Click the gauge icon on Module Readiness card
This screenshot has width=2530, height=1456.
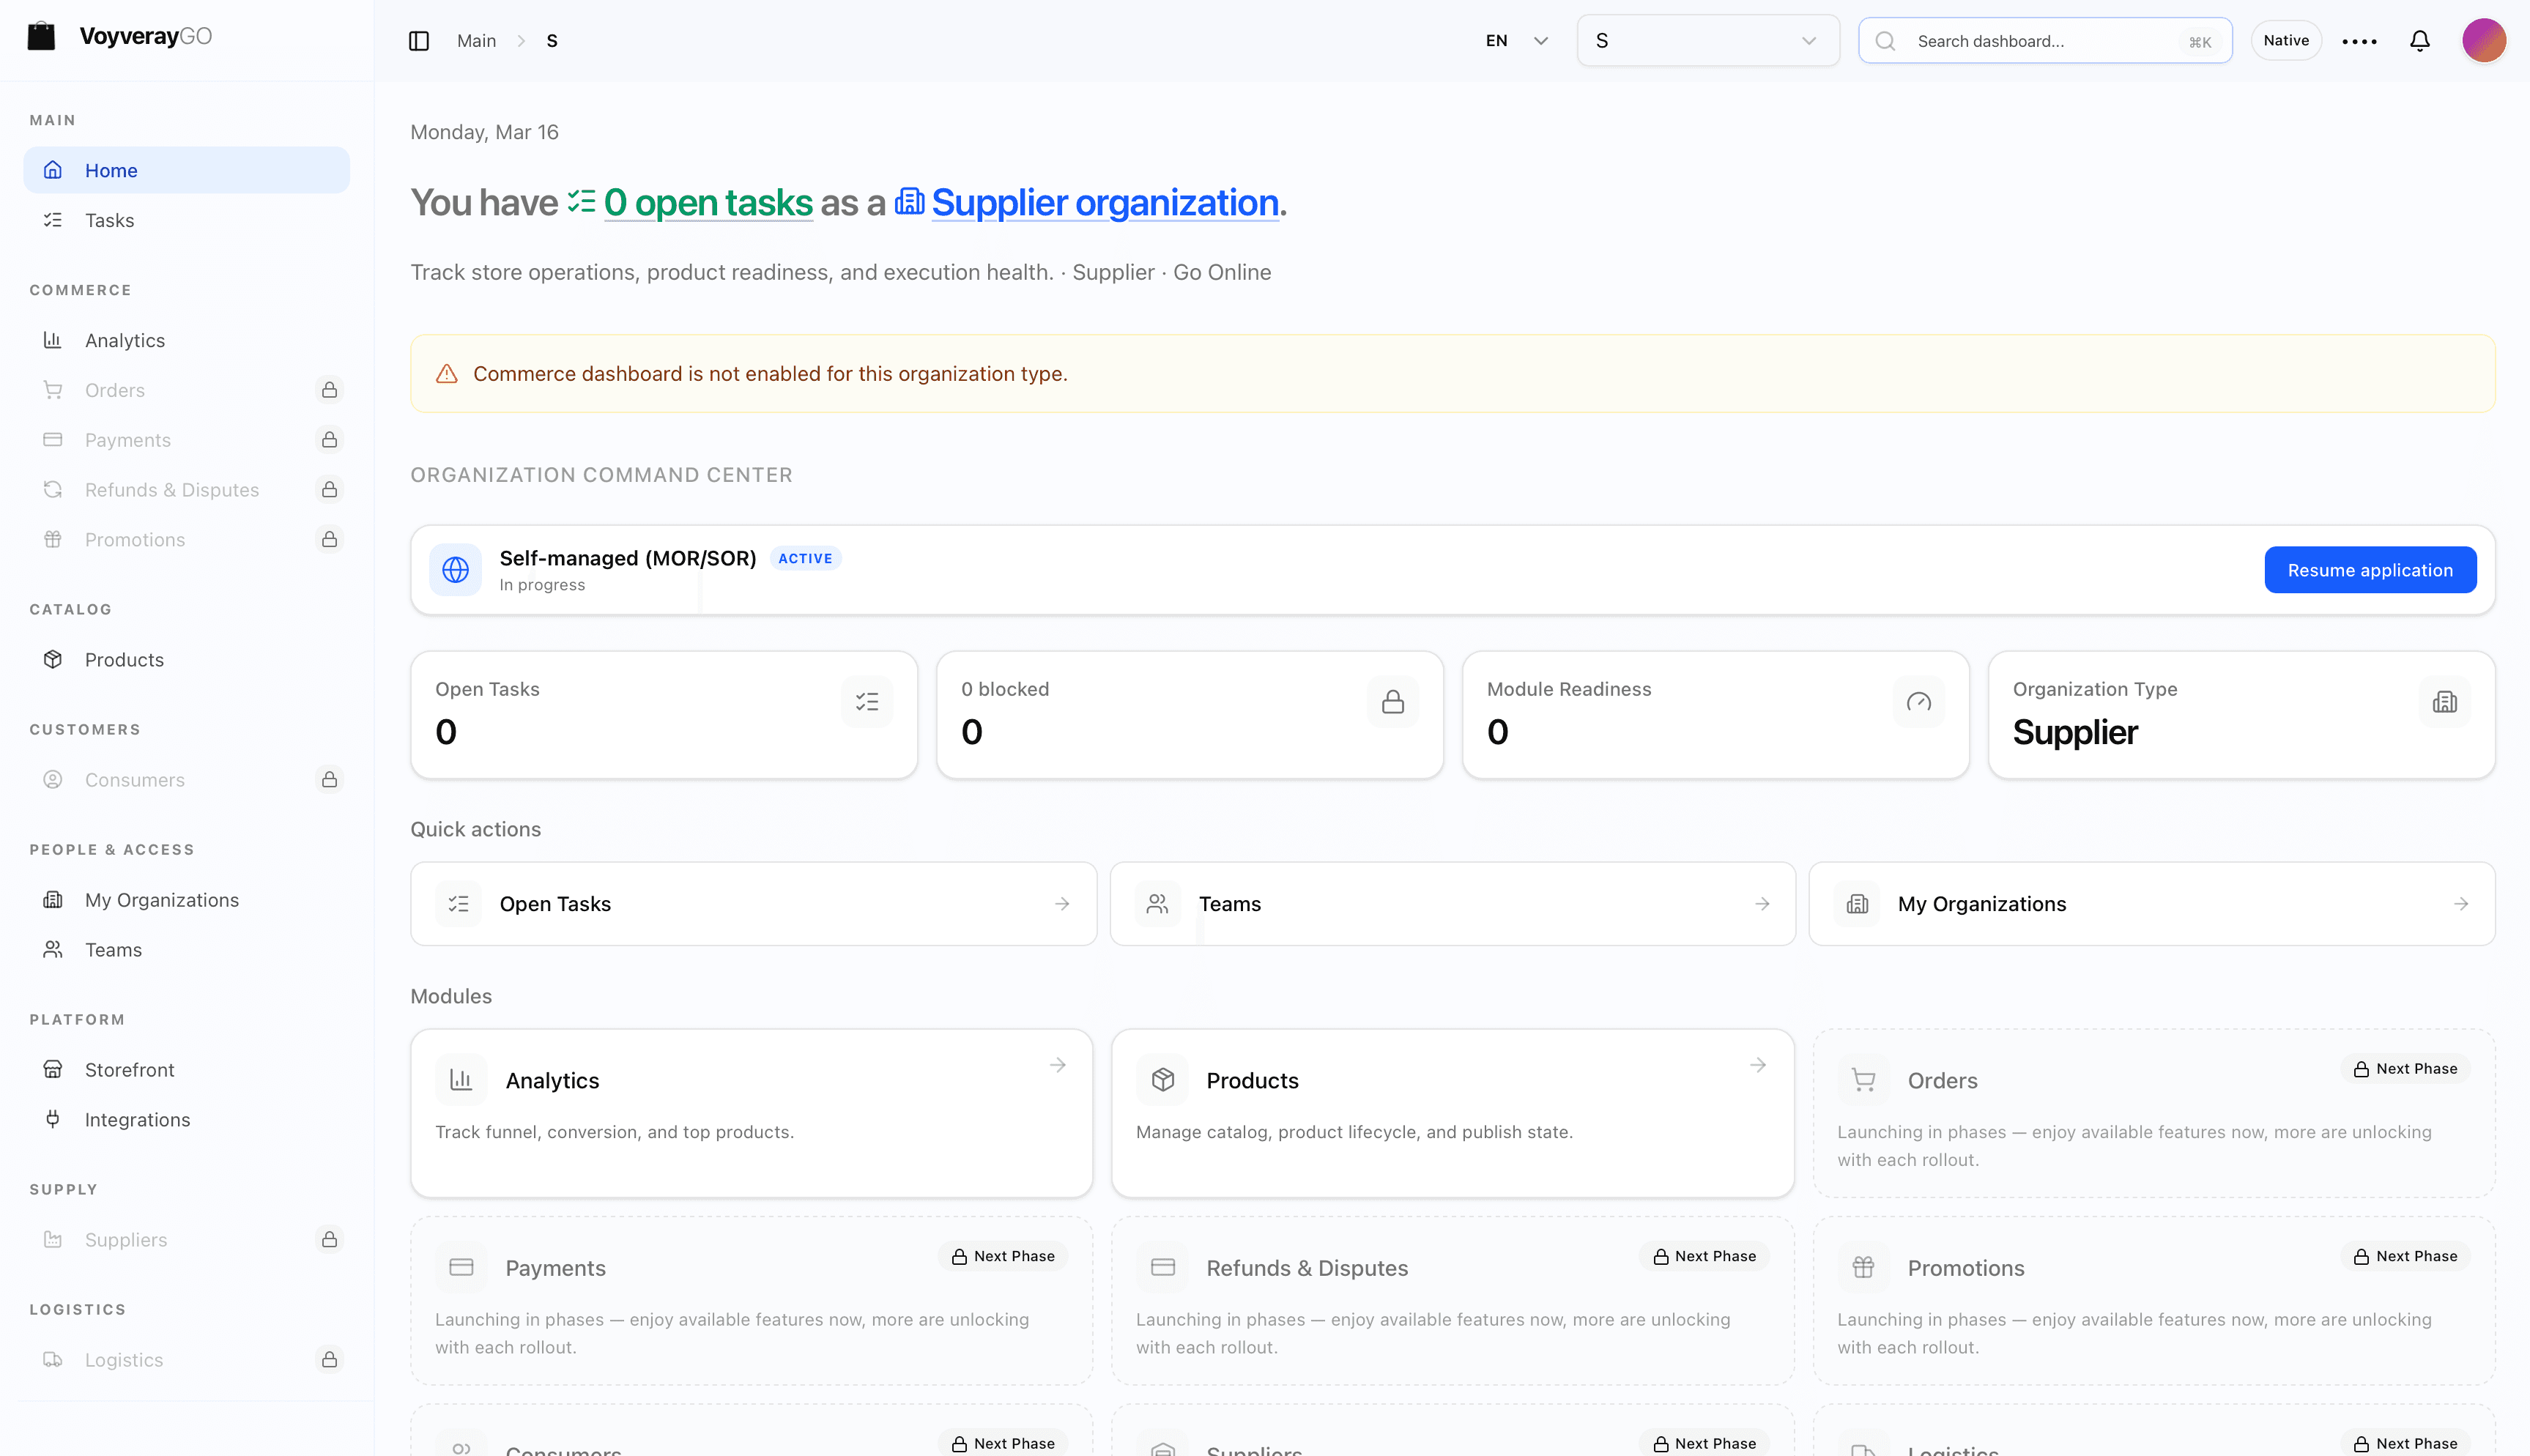[x=1919, y=702]
